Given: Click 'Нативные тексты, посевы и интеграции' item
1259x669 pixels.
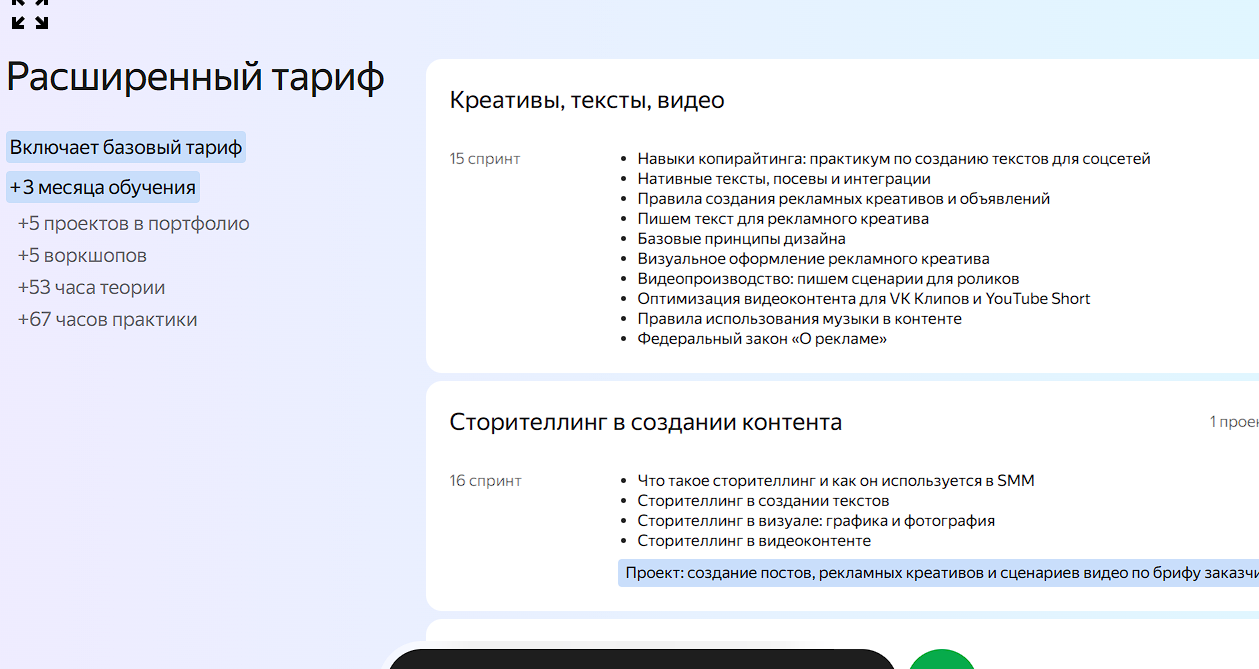Looking at the screenshot, I should [x=784, y=178].
